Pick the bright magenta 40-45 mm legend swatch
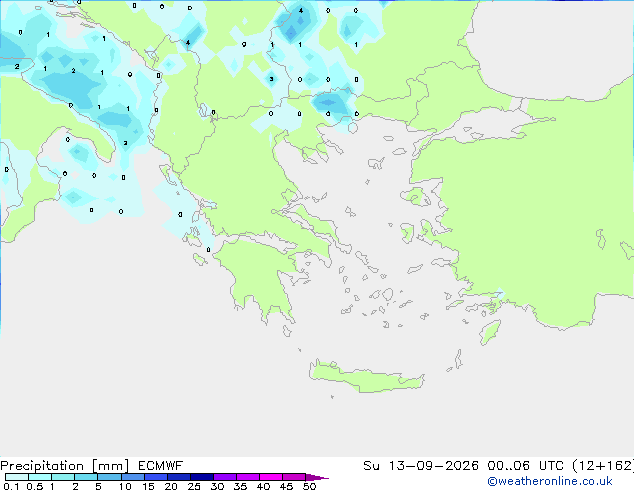This screenshot has width=634, height=490. [x=271, y=477]
